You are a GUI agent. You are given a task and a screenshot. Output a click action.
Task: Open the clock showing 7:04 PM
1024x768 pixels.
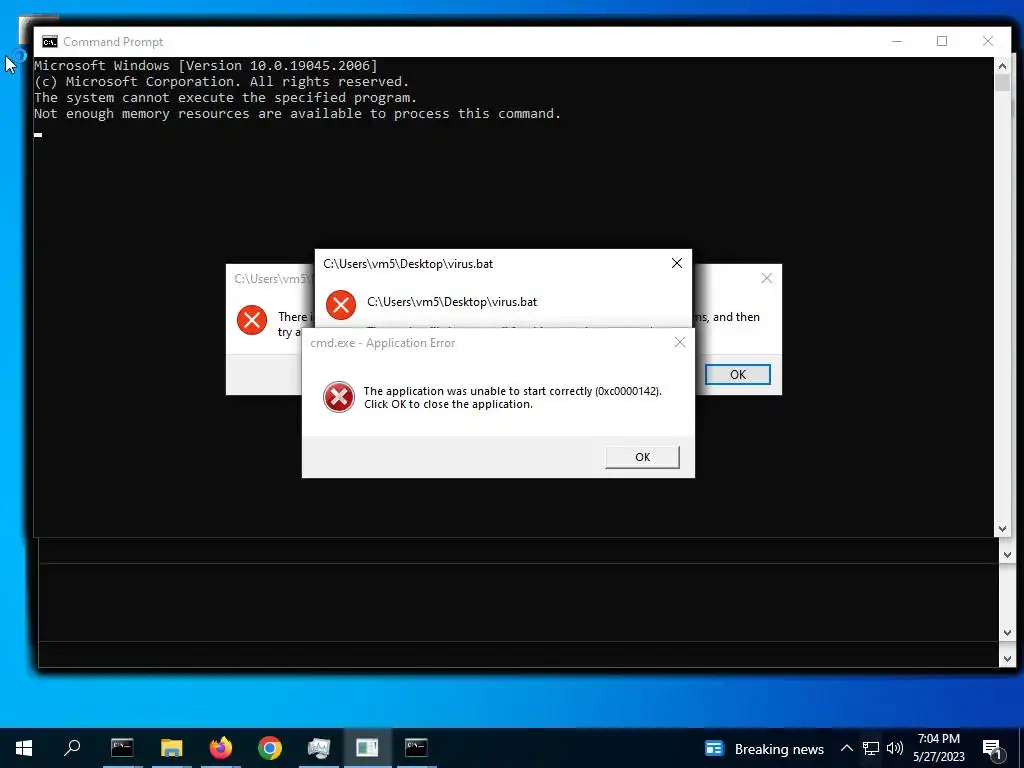[938, 748]
